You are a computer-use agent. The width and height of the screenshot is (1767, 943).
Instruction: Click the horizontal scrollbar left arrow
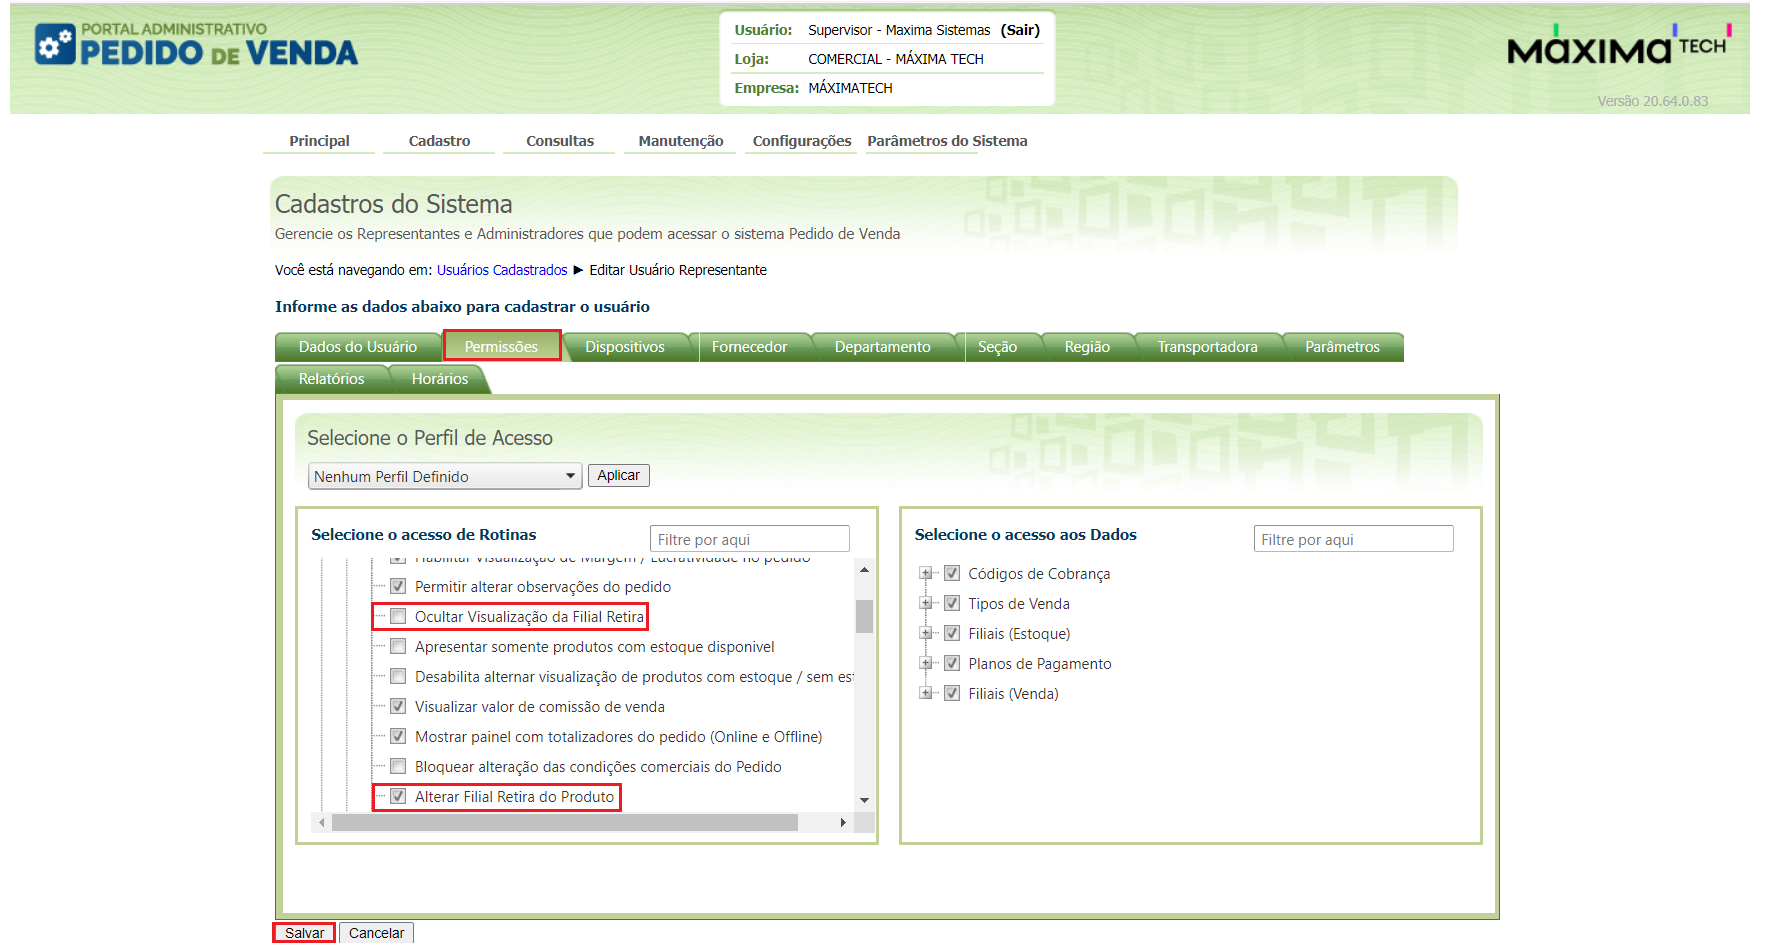[x=321, y=822]
